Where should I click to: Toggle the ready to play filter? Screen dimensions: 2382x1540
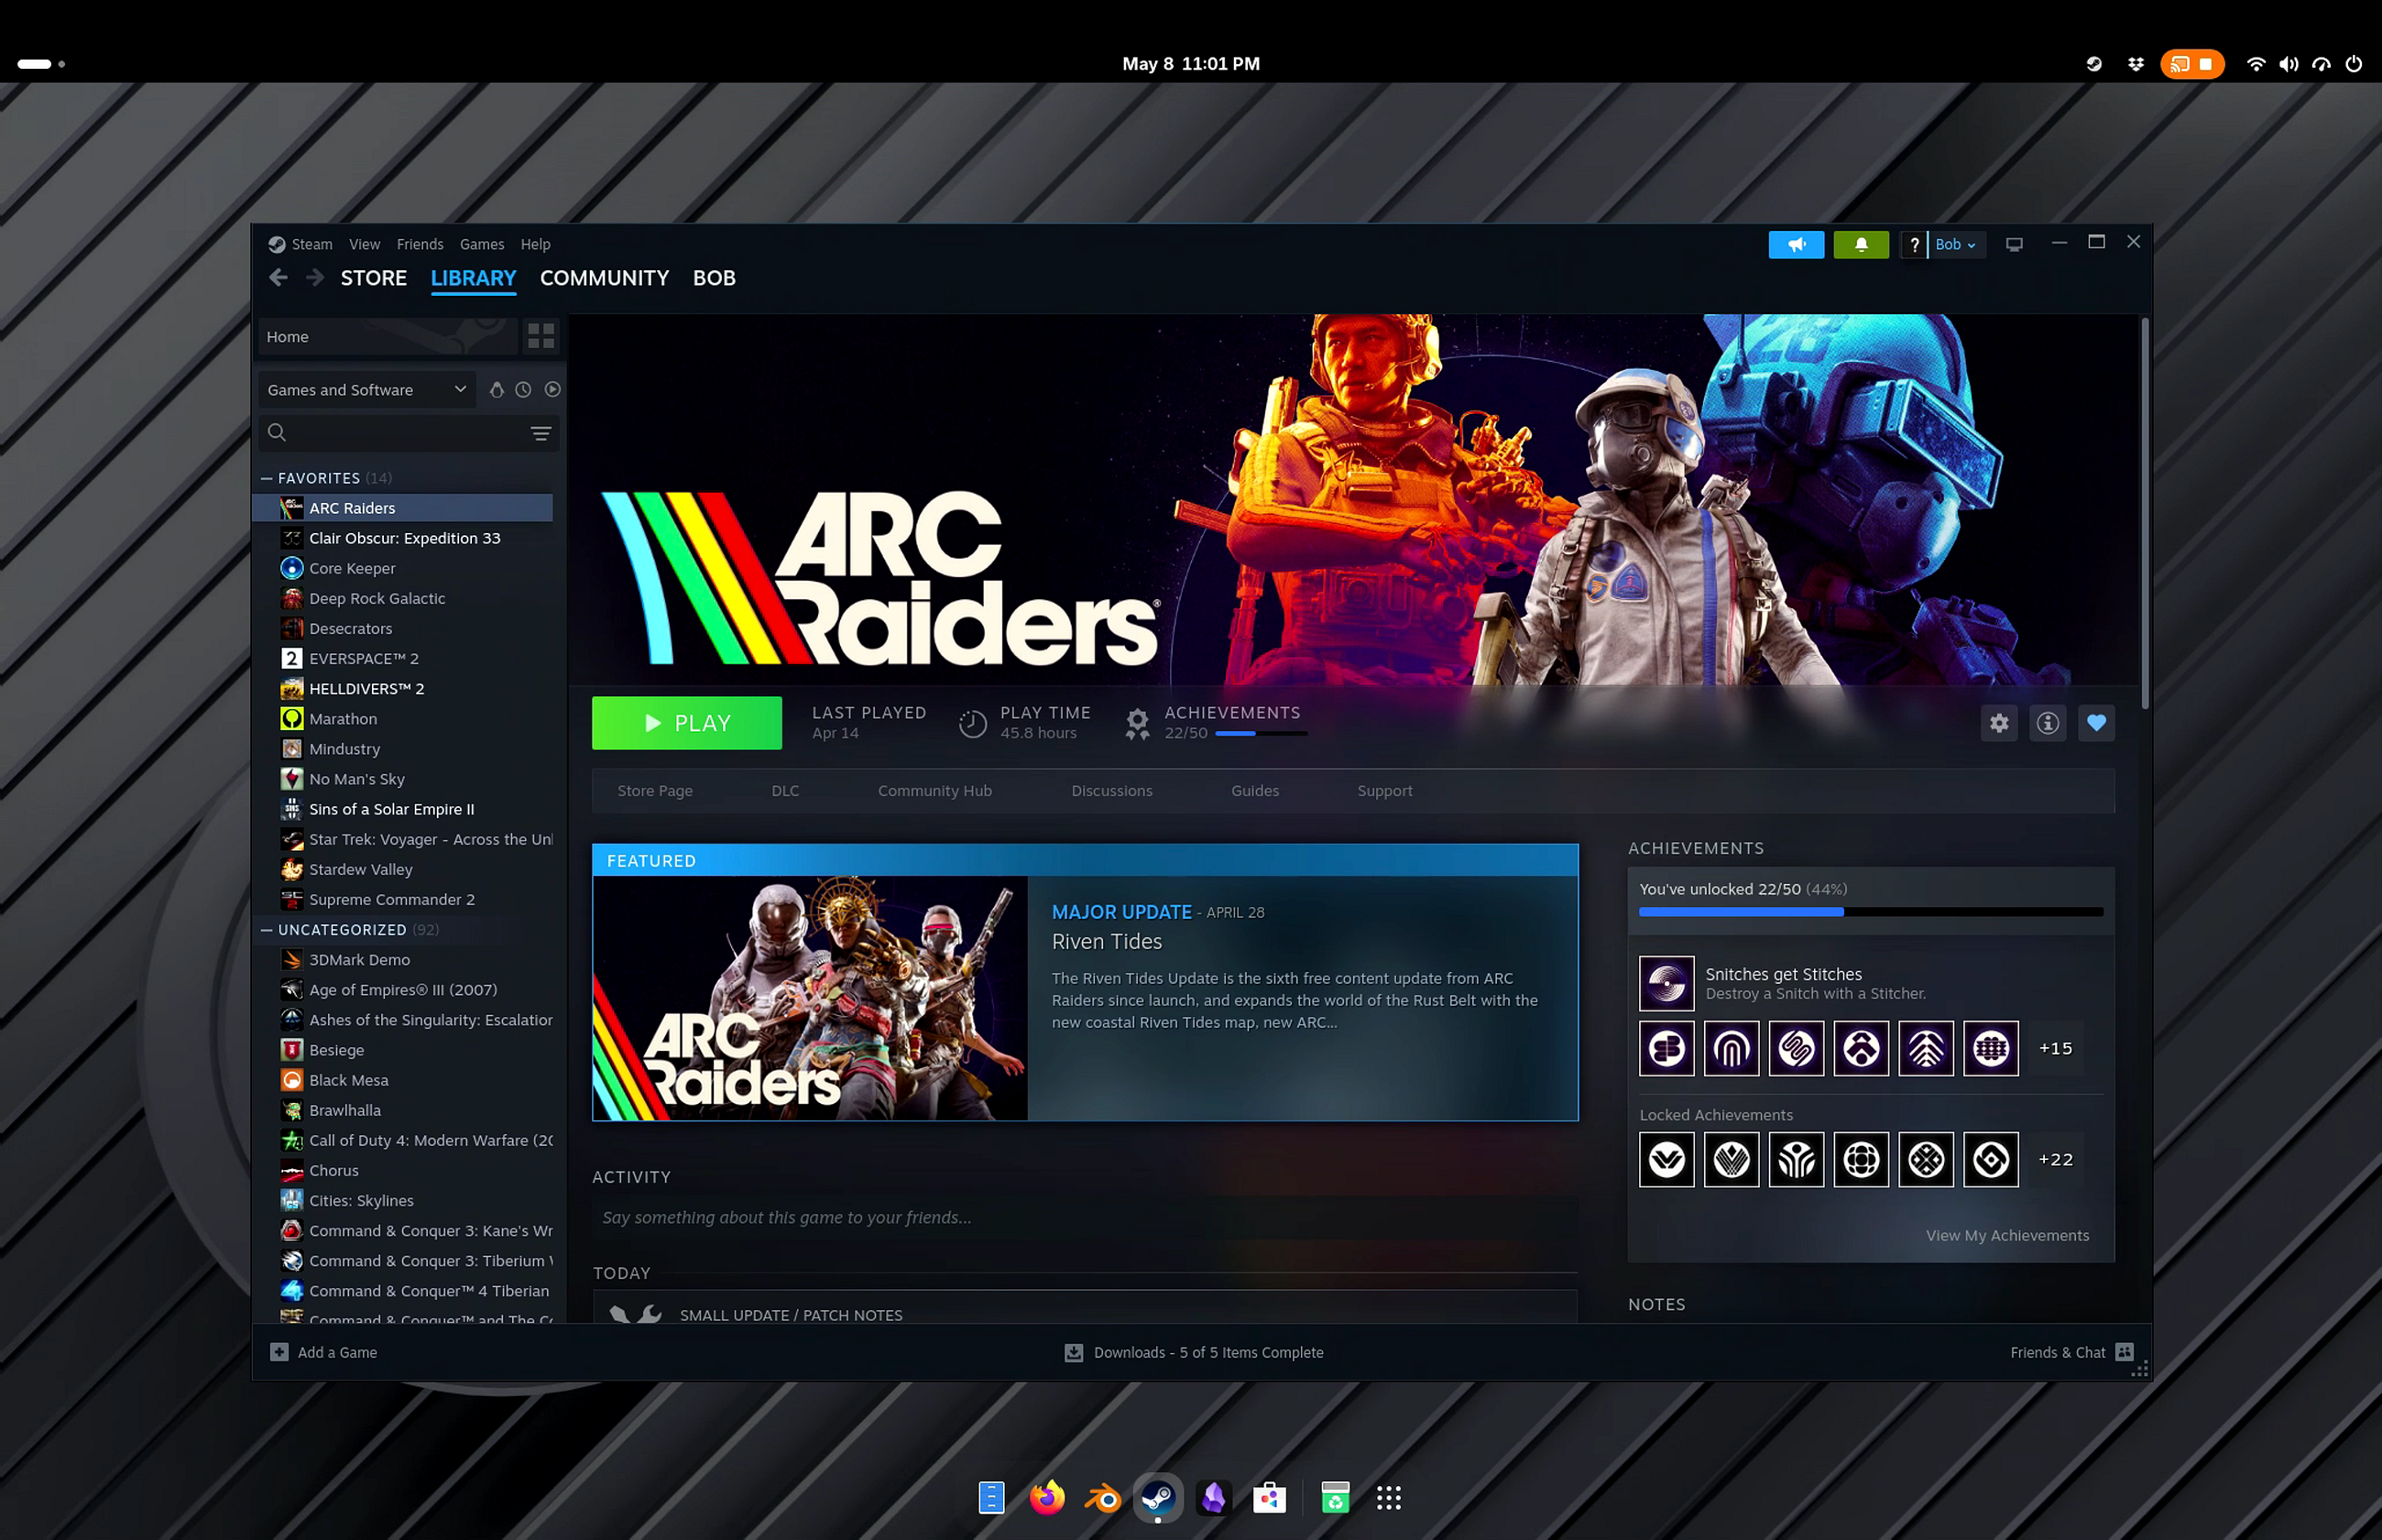click(552, 390)
